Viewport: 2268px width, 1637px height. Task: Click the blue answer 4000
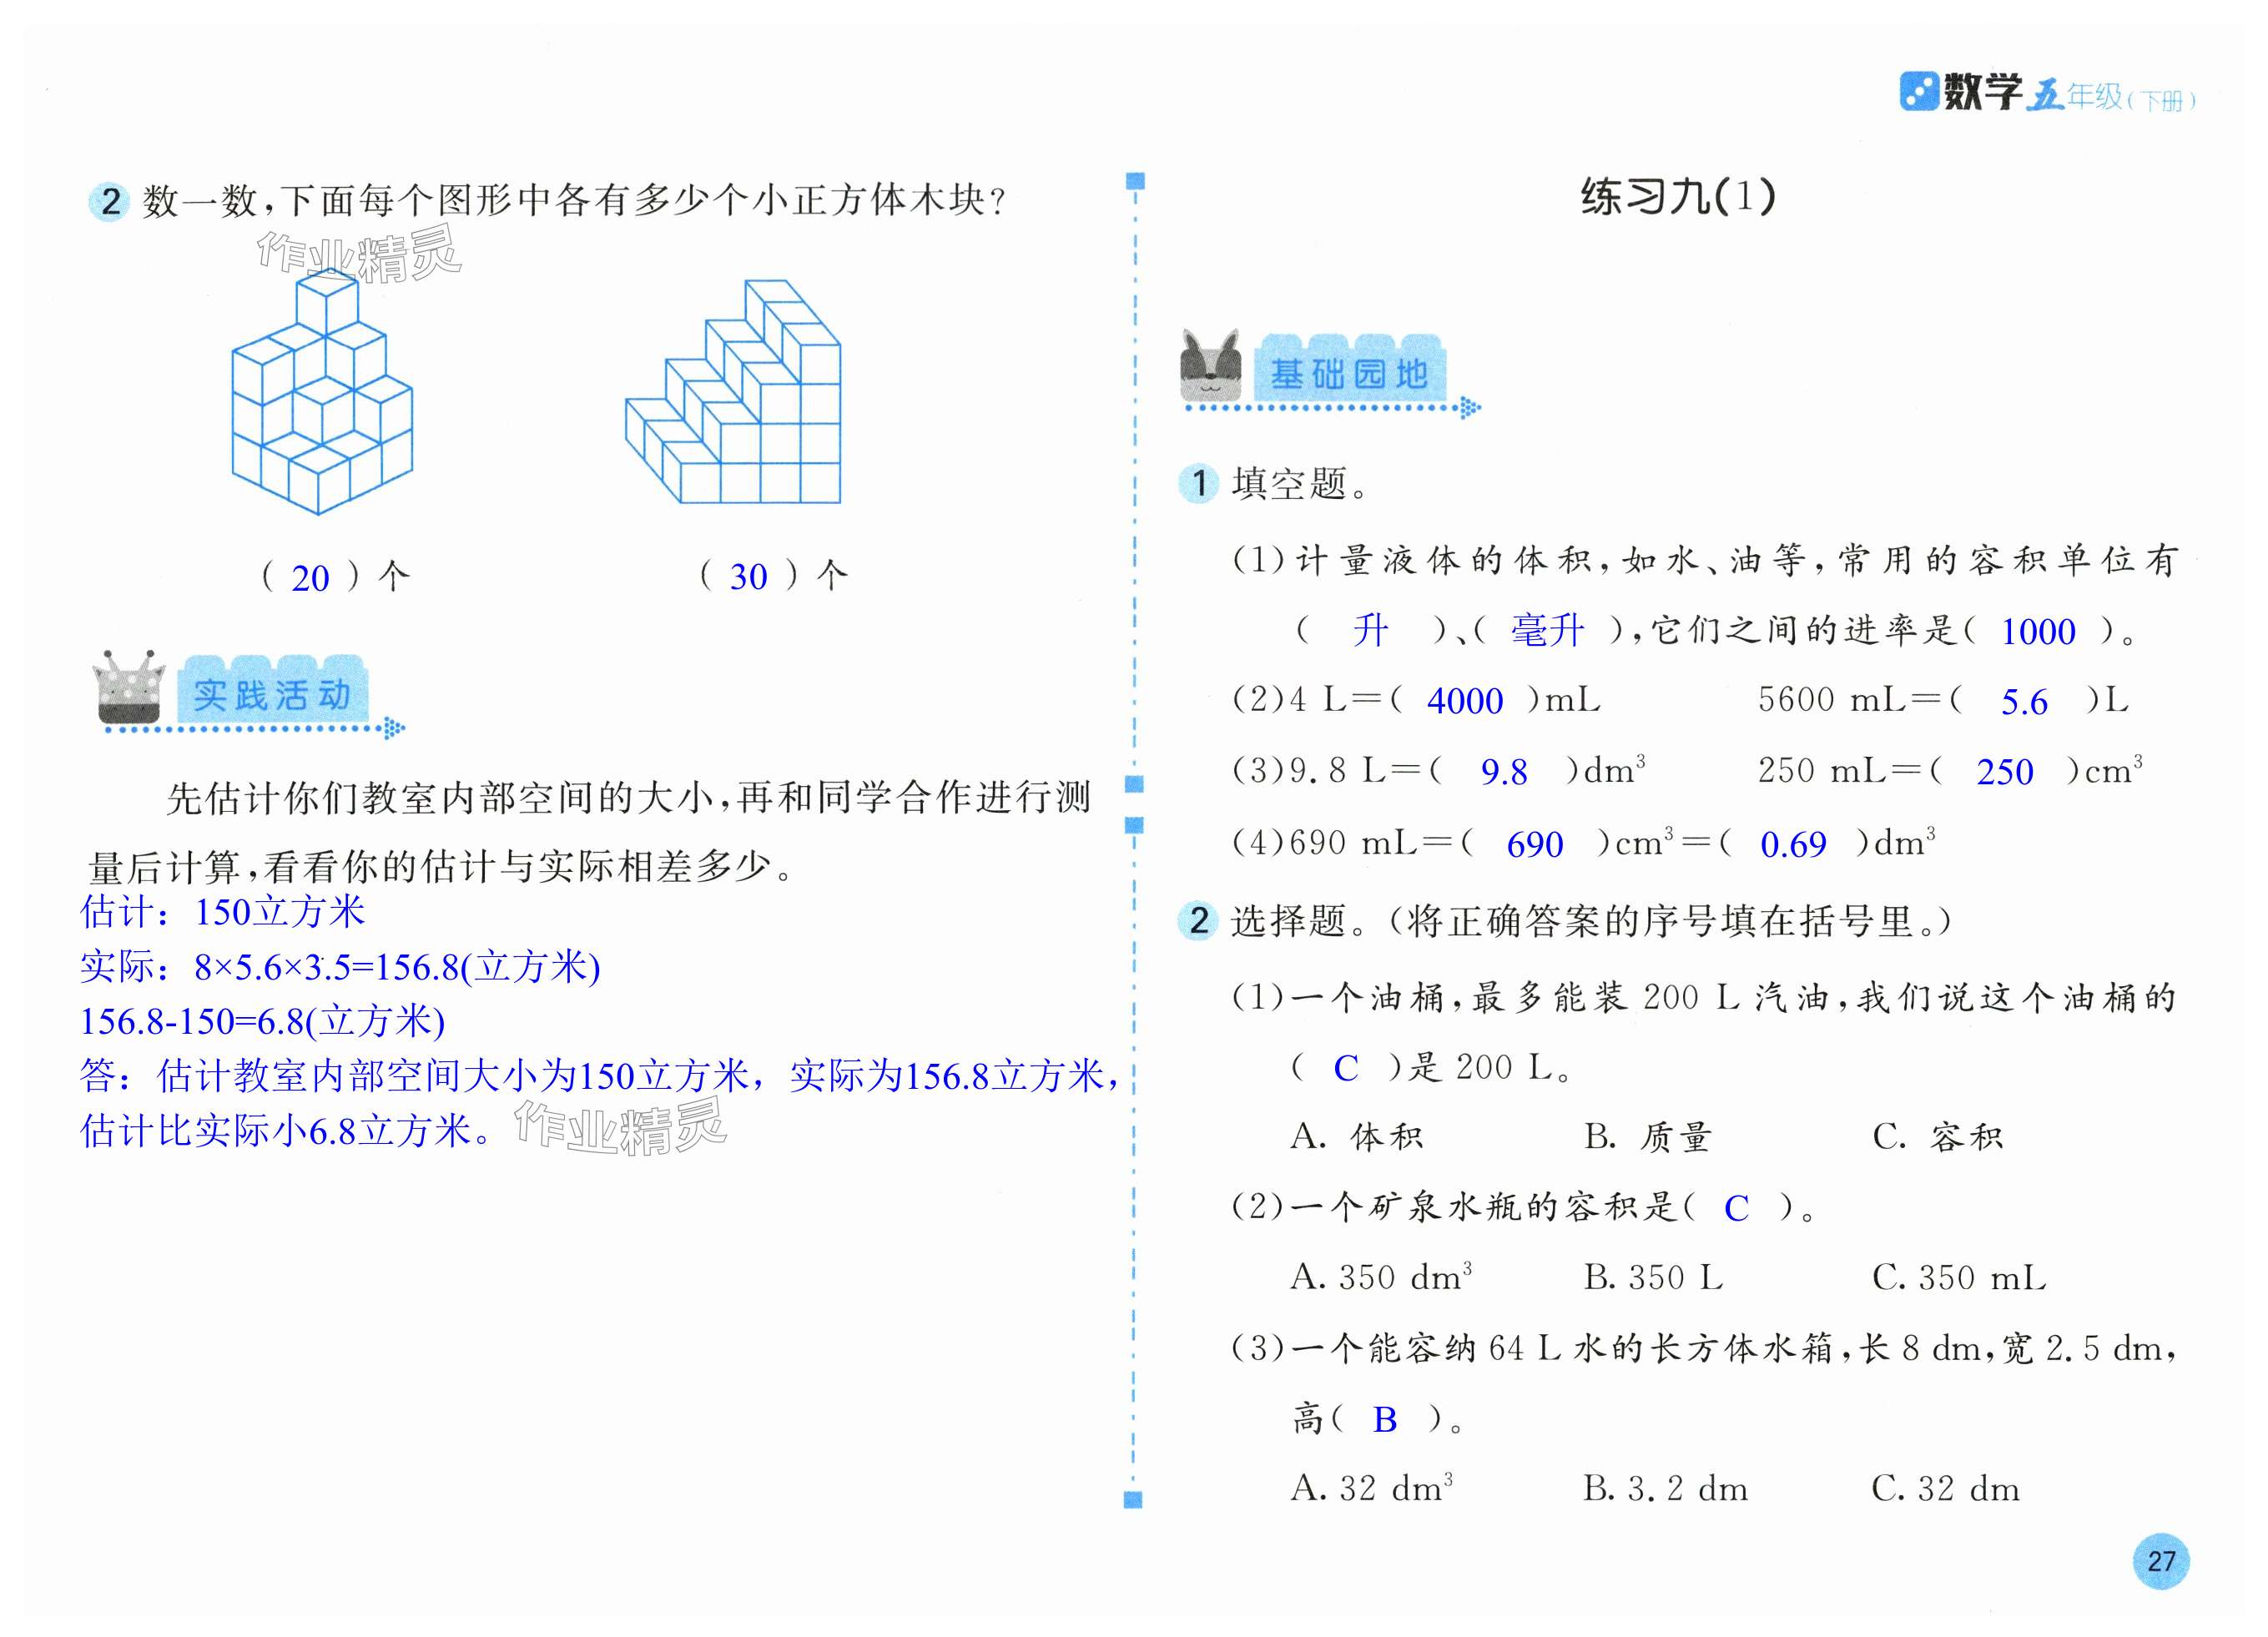1465,701
